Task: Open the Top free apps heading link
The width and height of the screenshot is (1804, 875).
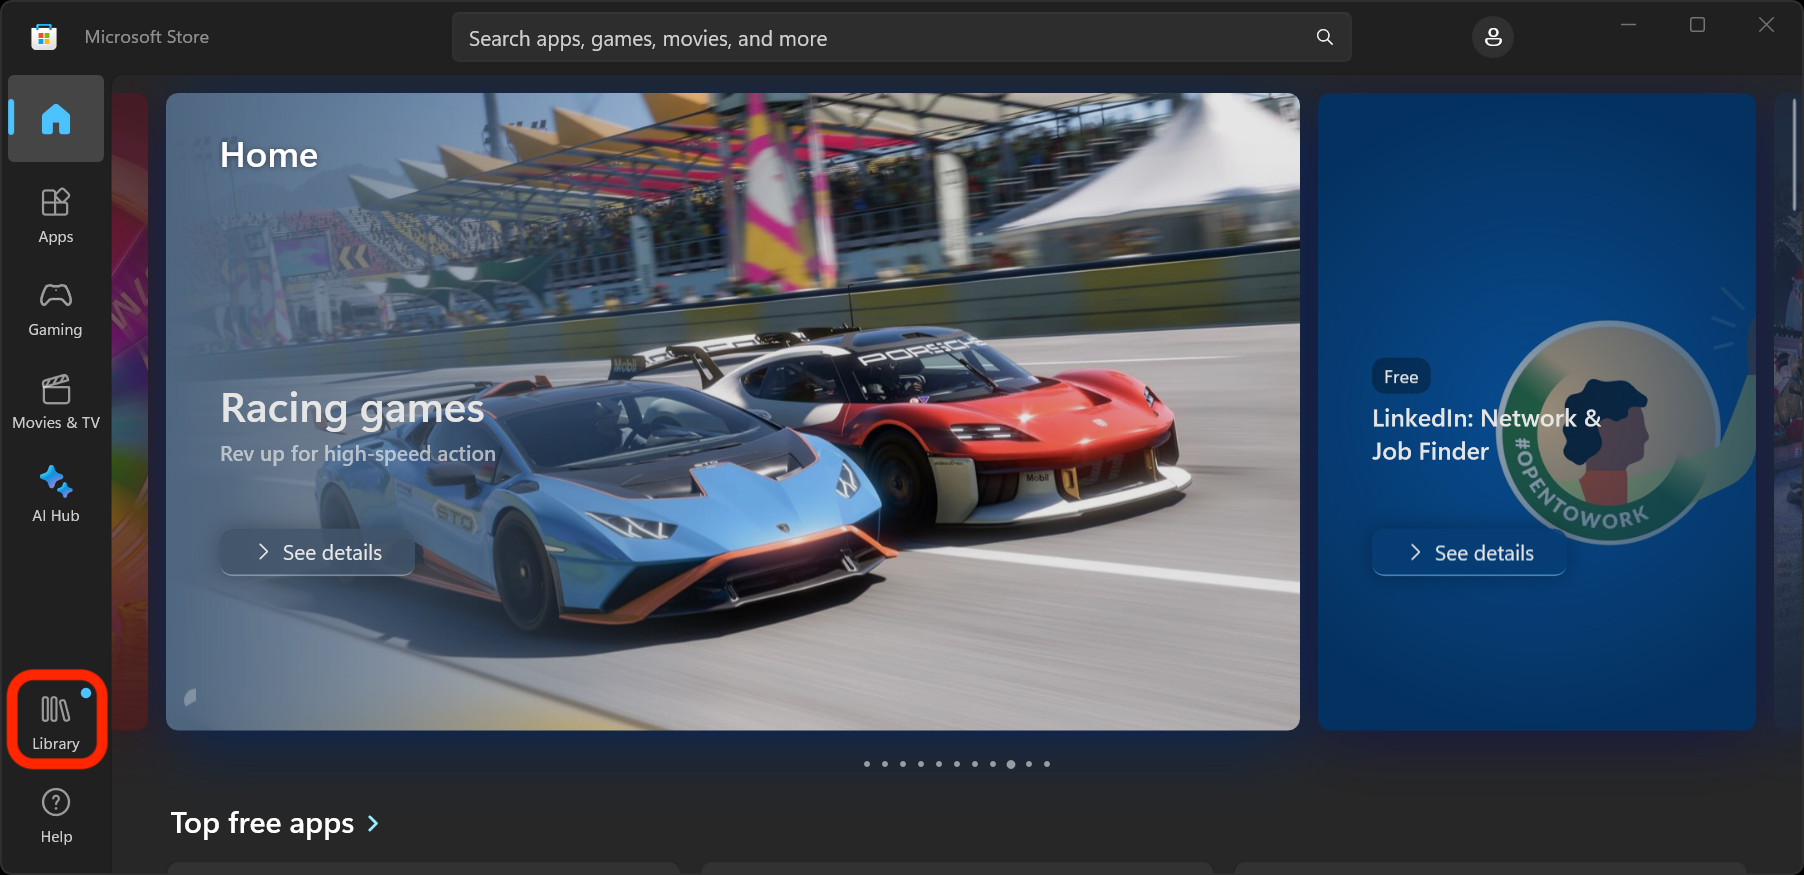Action: [x=262, y=823]
